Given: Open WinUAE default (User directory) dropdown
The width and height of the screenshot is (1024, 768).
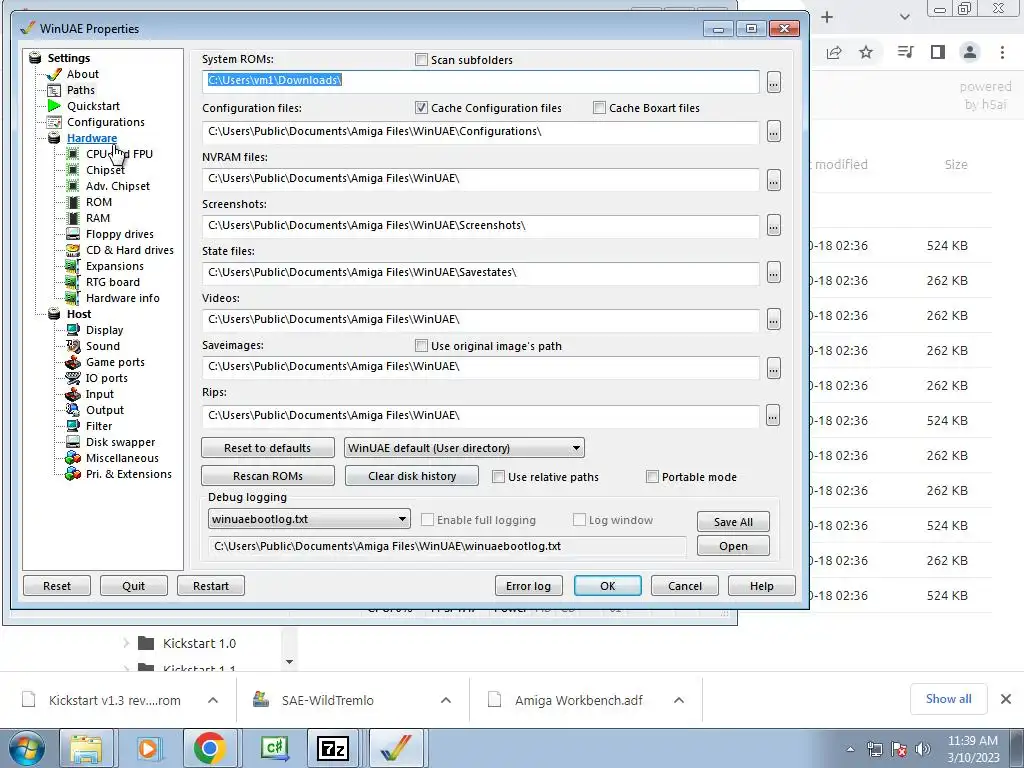Looking at the screenshot, I should click(464, 448).
